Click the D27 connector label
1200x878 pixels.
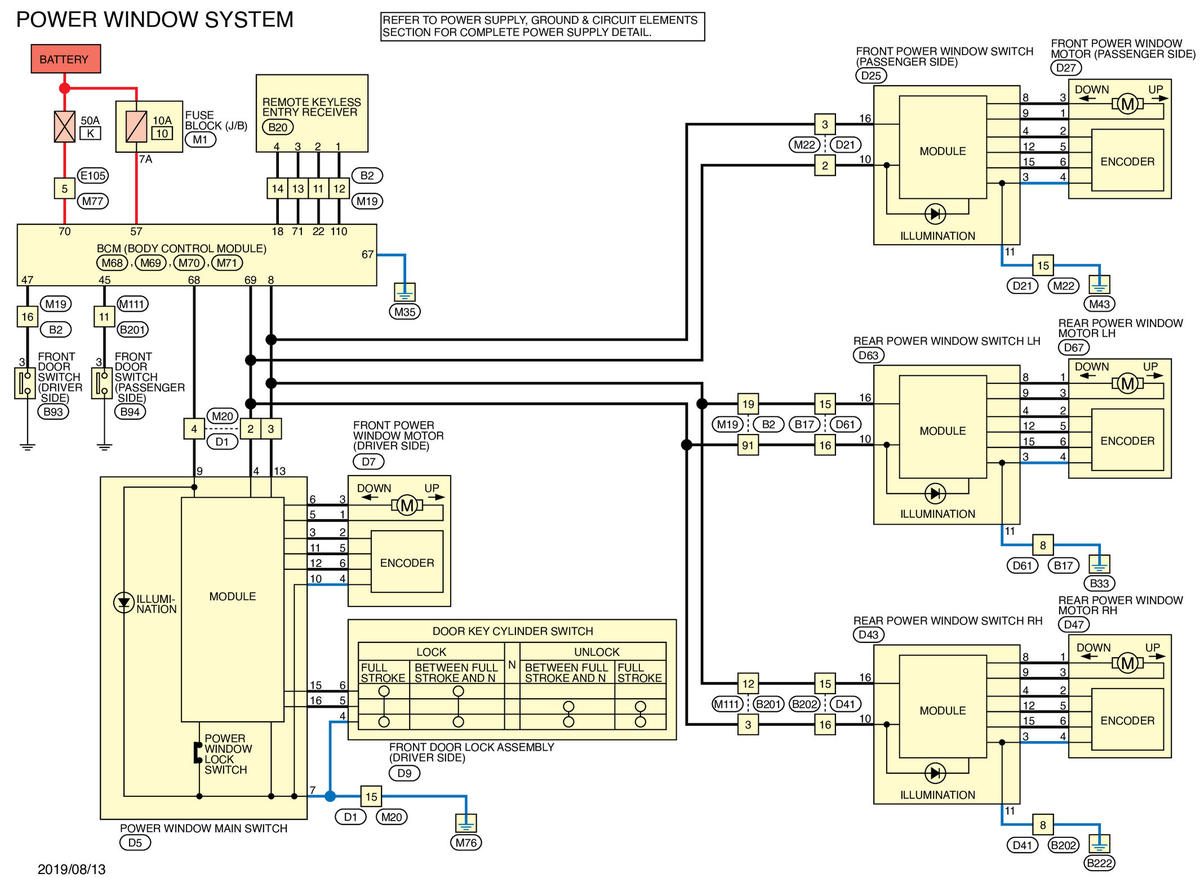1067,67
